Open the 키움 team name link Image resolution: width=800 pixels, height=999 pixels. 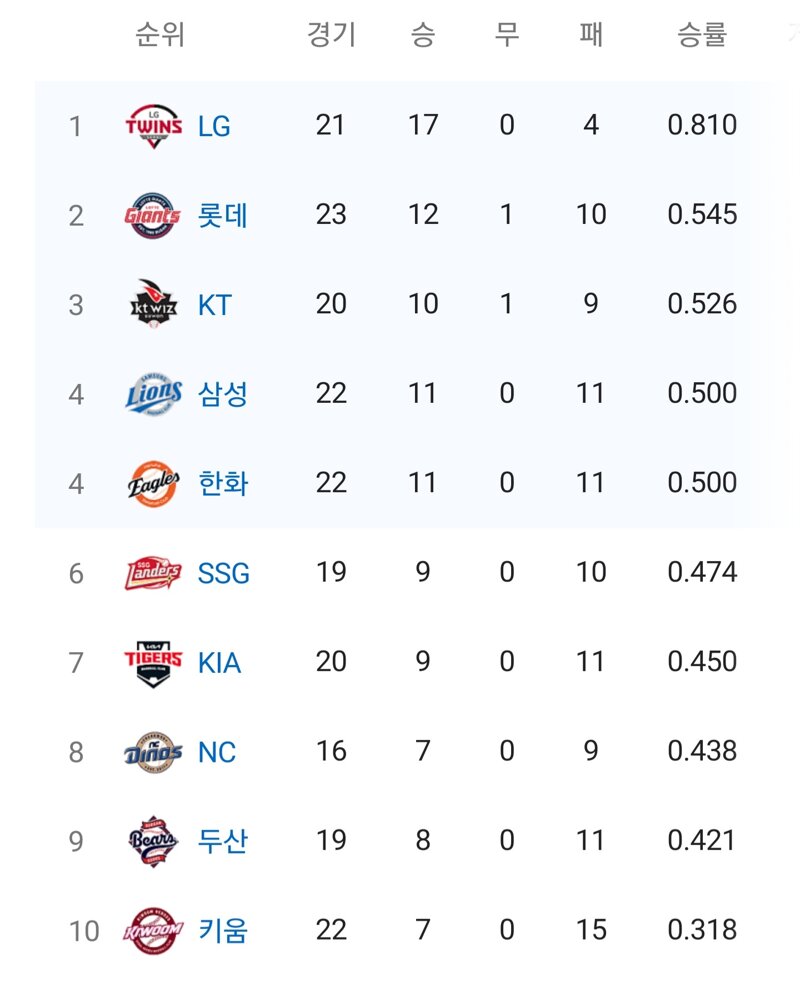coord(222,931)
